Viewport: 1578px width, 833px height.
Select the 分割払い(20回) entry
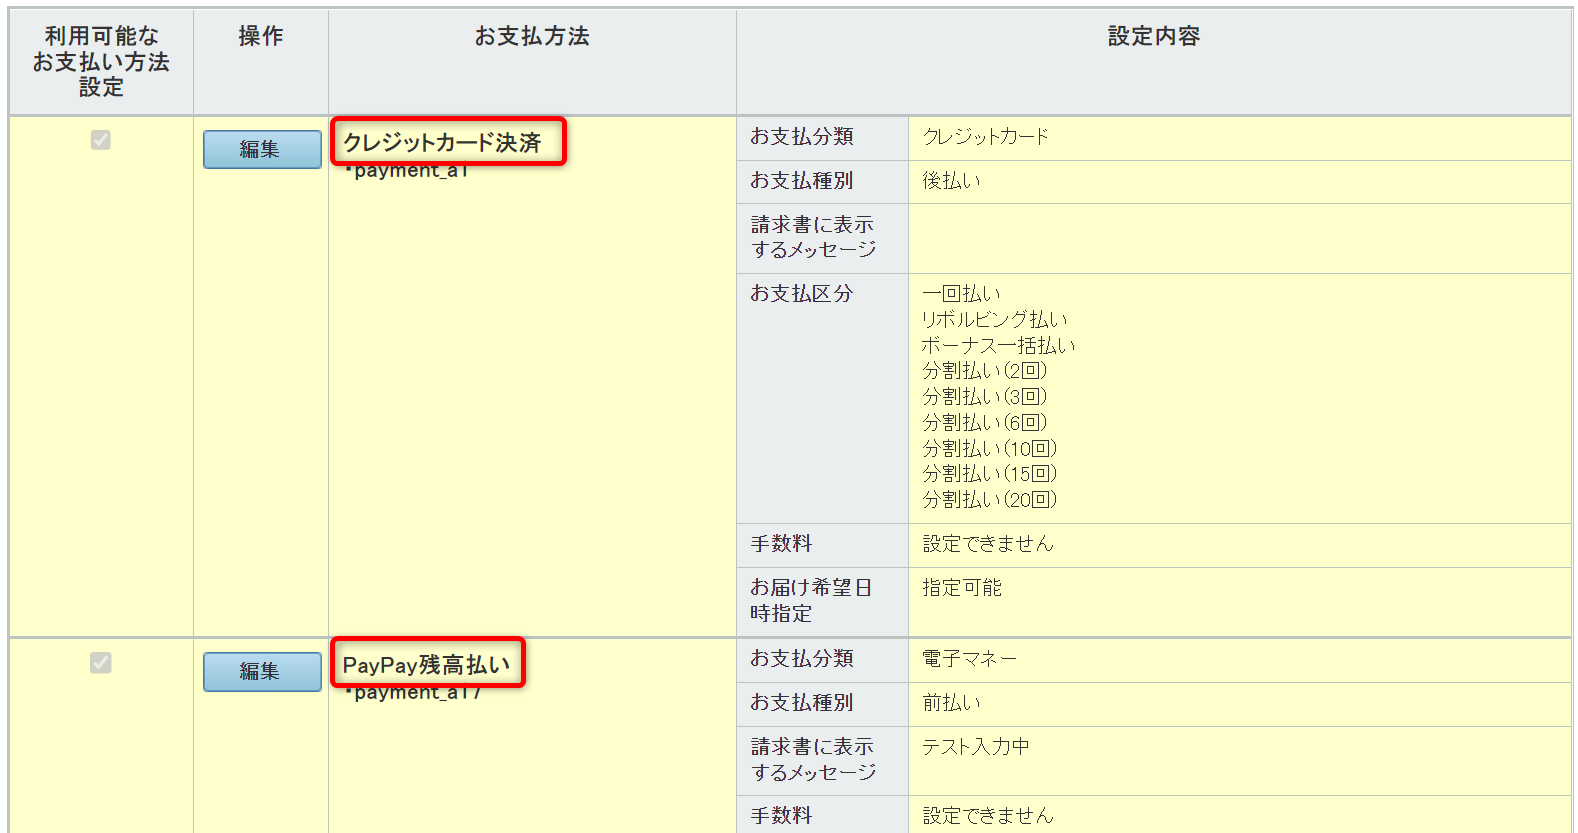(989, 500)
